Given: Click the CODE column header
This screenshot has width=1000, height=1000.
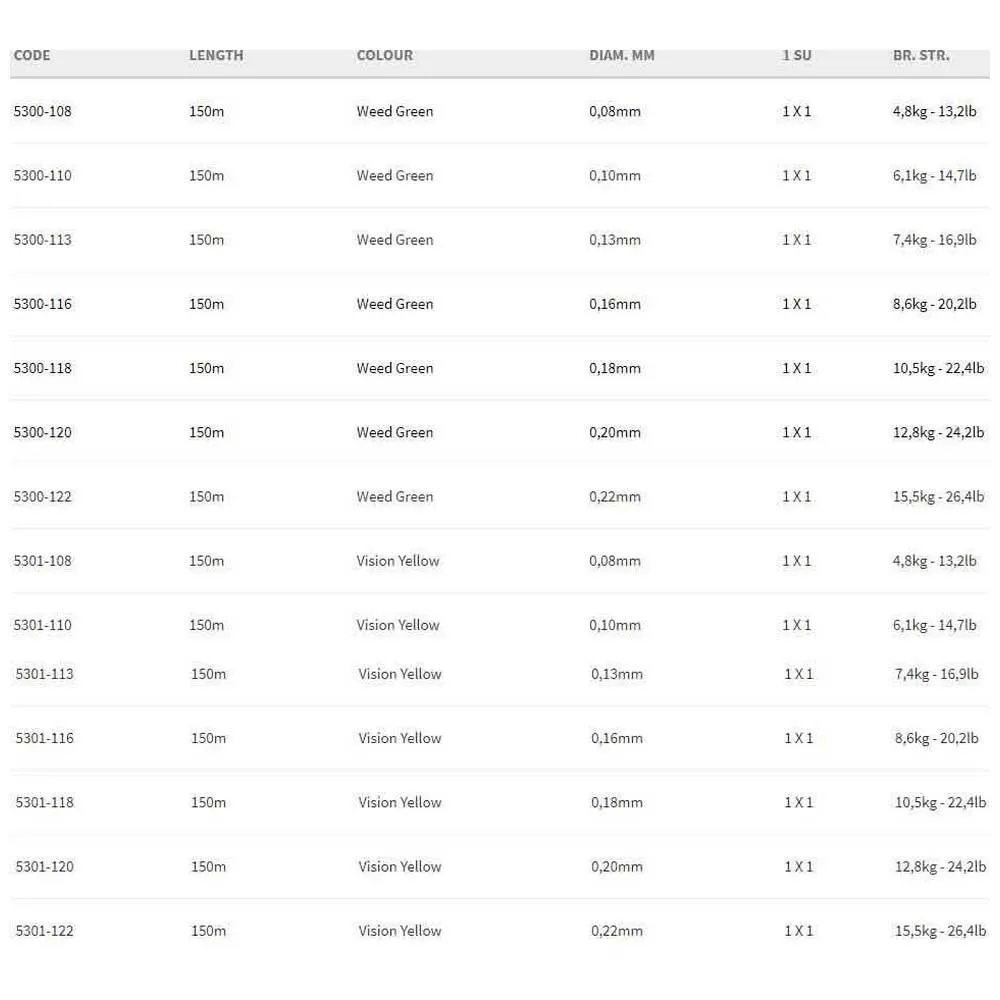Looking at the screenshot, I should click(x=32, y=56).
